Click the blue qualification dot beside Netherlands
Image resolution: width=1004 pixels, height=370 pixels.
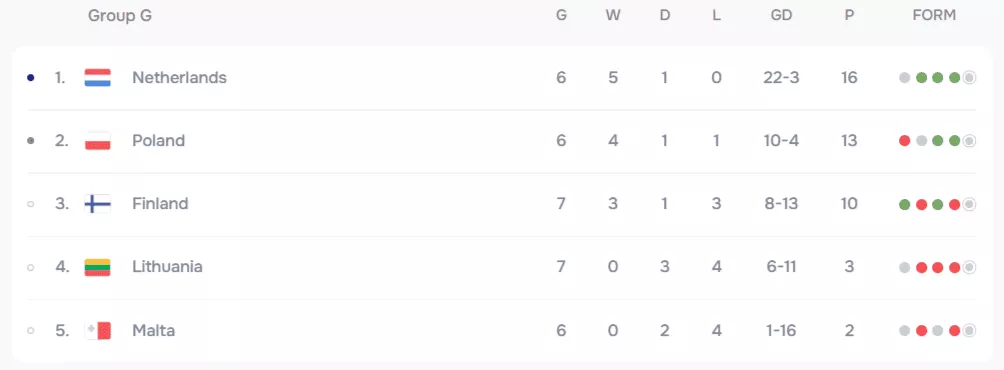click(30, 78)
